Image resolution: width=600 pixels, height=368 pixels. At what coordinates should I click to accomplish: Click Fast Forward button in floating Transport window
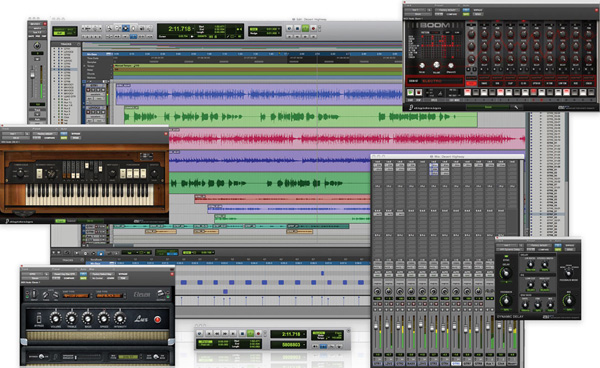pos(225,334)
